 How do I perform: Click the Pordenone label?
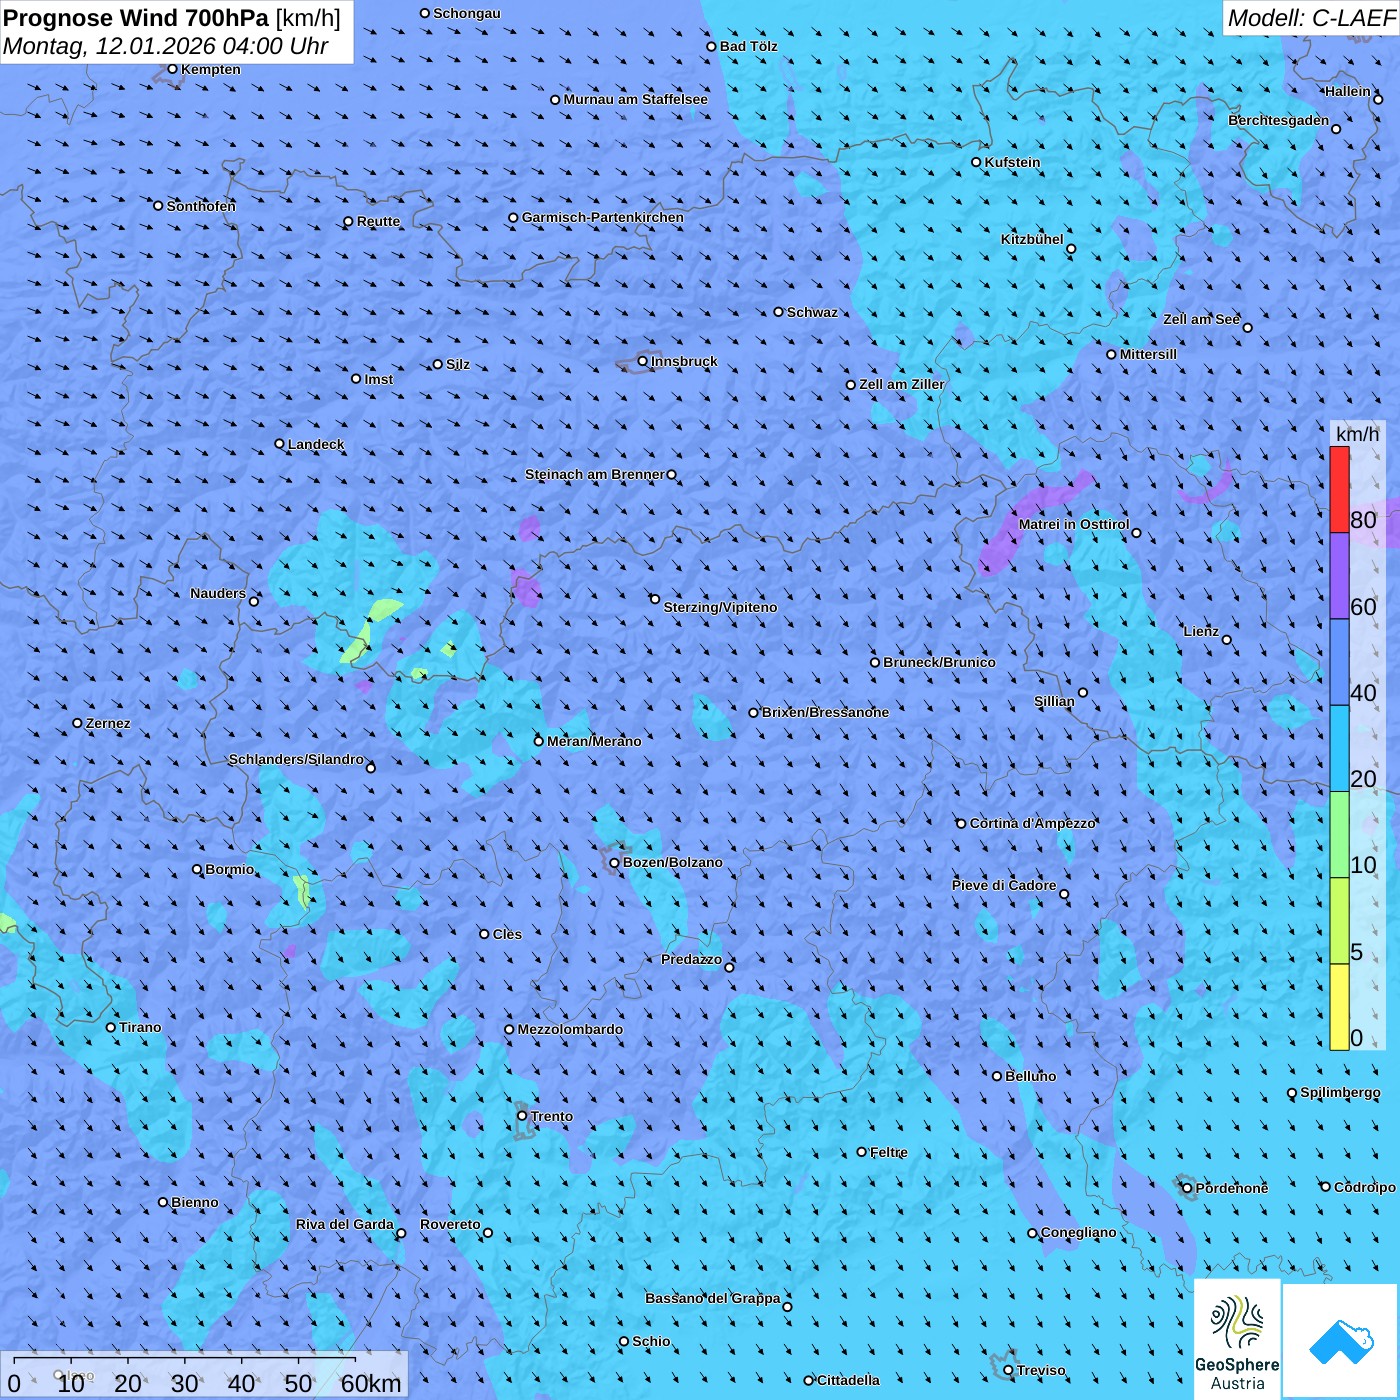[1232, 1188]
